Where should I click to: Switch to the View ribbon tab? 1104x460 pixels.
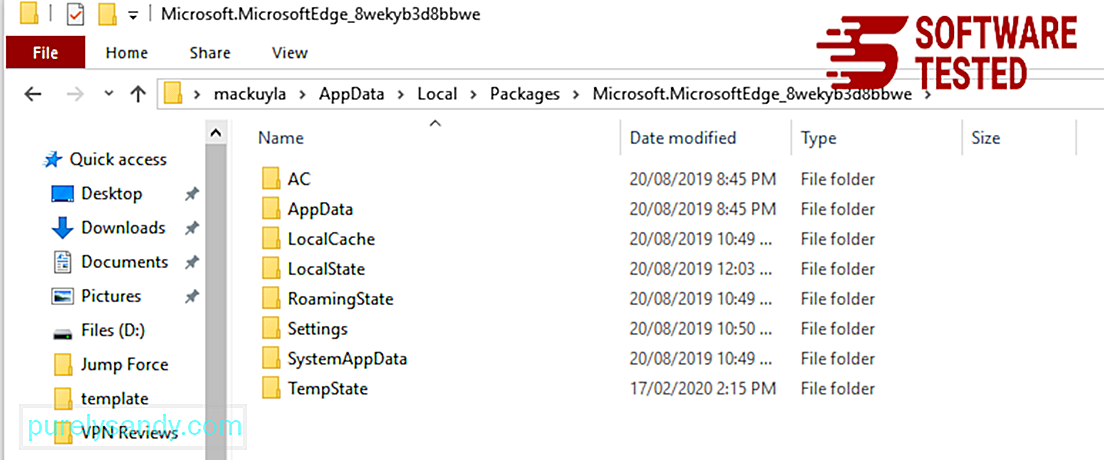tap(289, 53)
